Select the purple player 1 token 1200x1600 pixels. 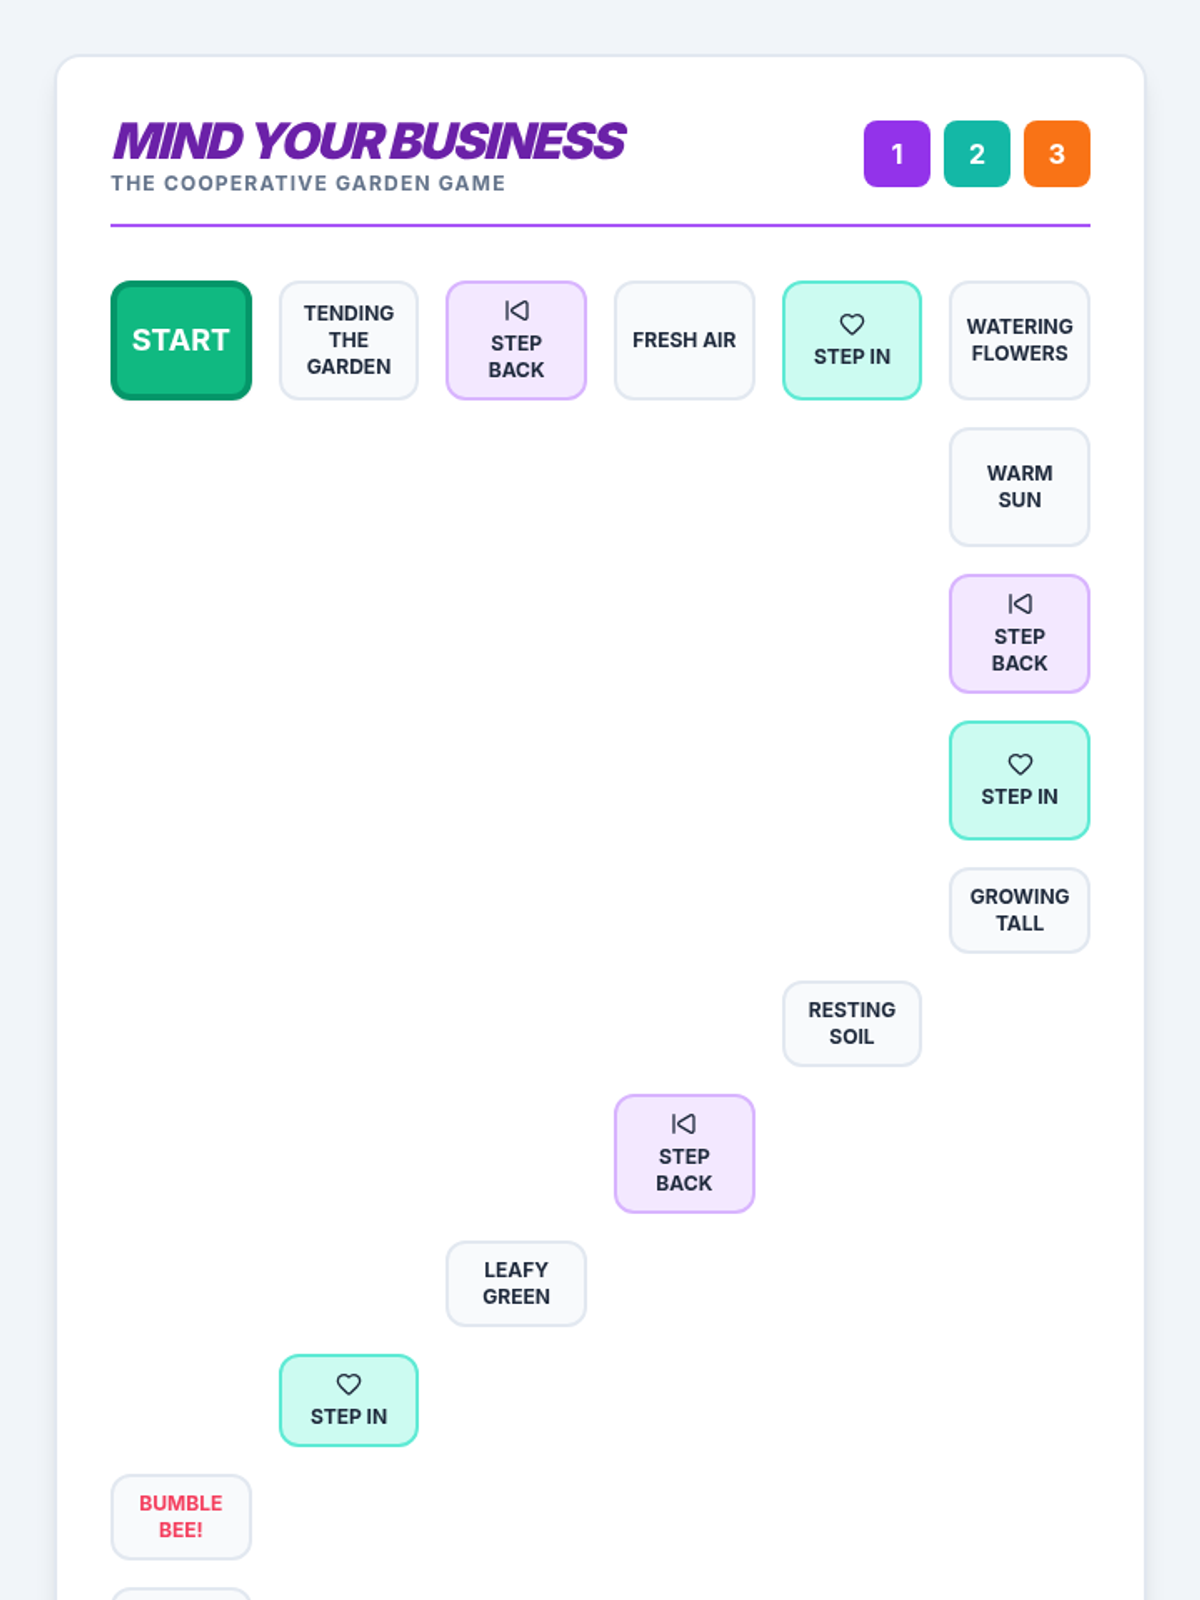pos(897,154)
